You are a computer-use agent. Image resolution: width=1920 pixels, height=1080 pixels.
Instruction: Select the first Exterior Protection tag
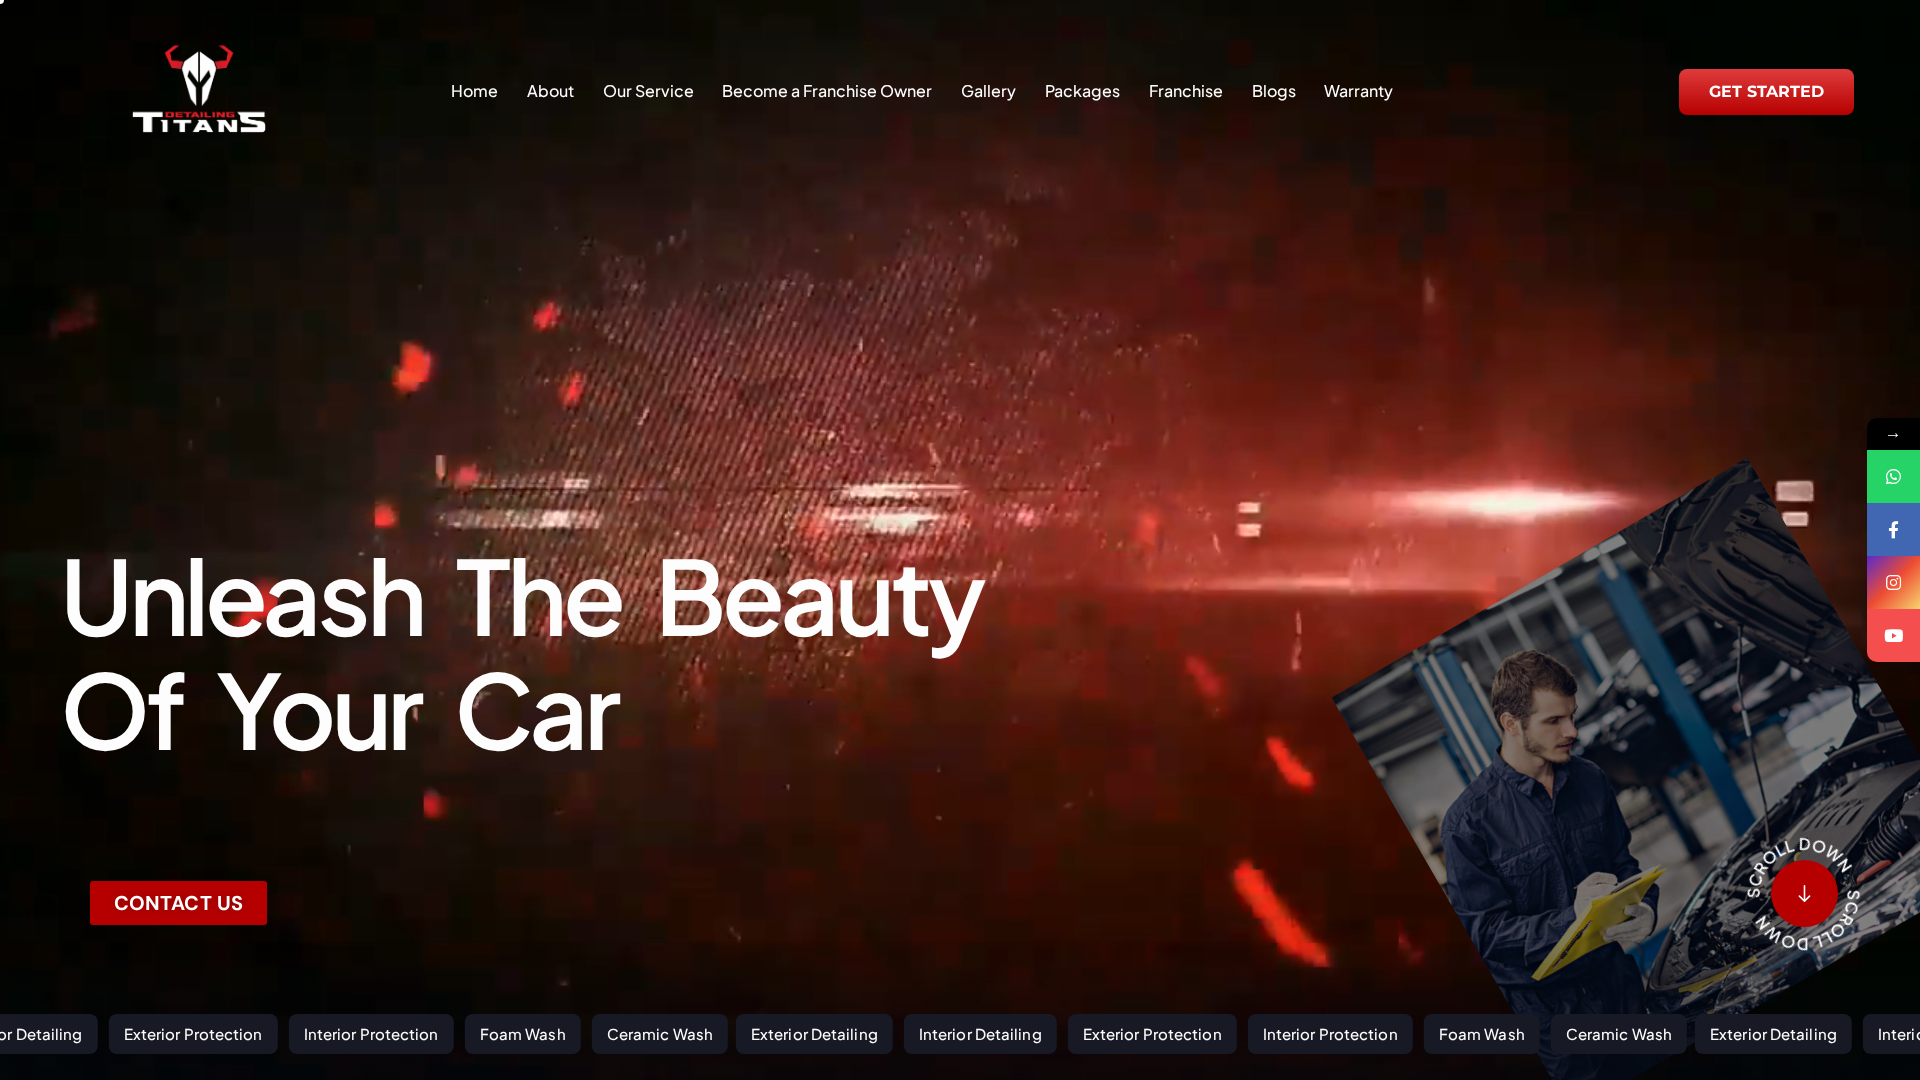click(x=193, y=1034)
